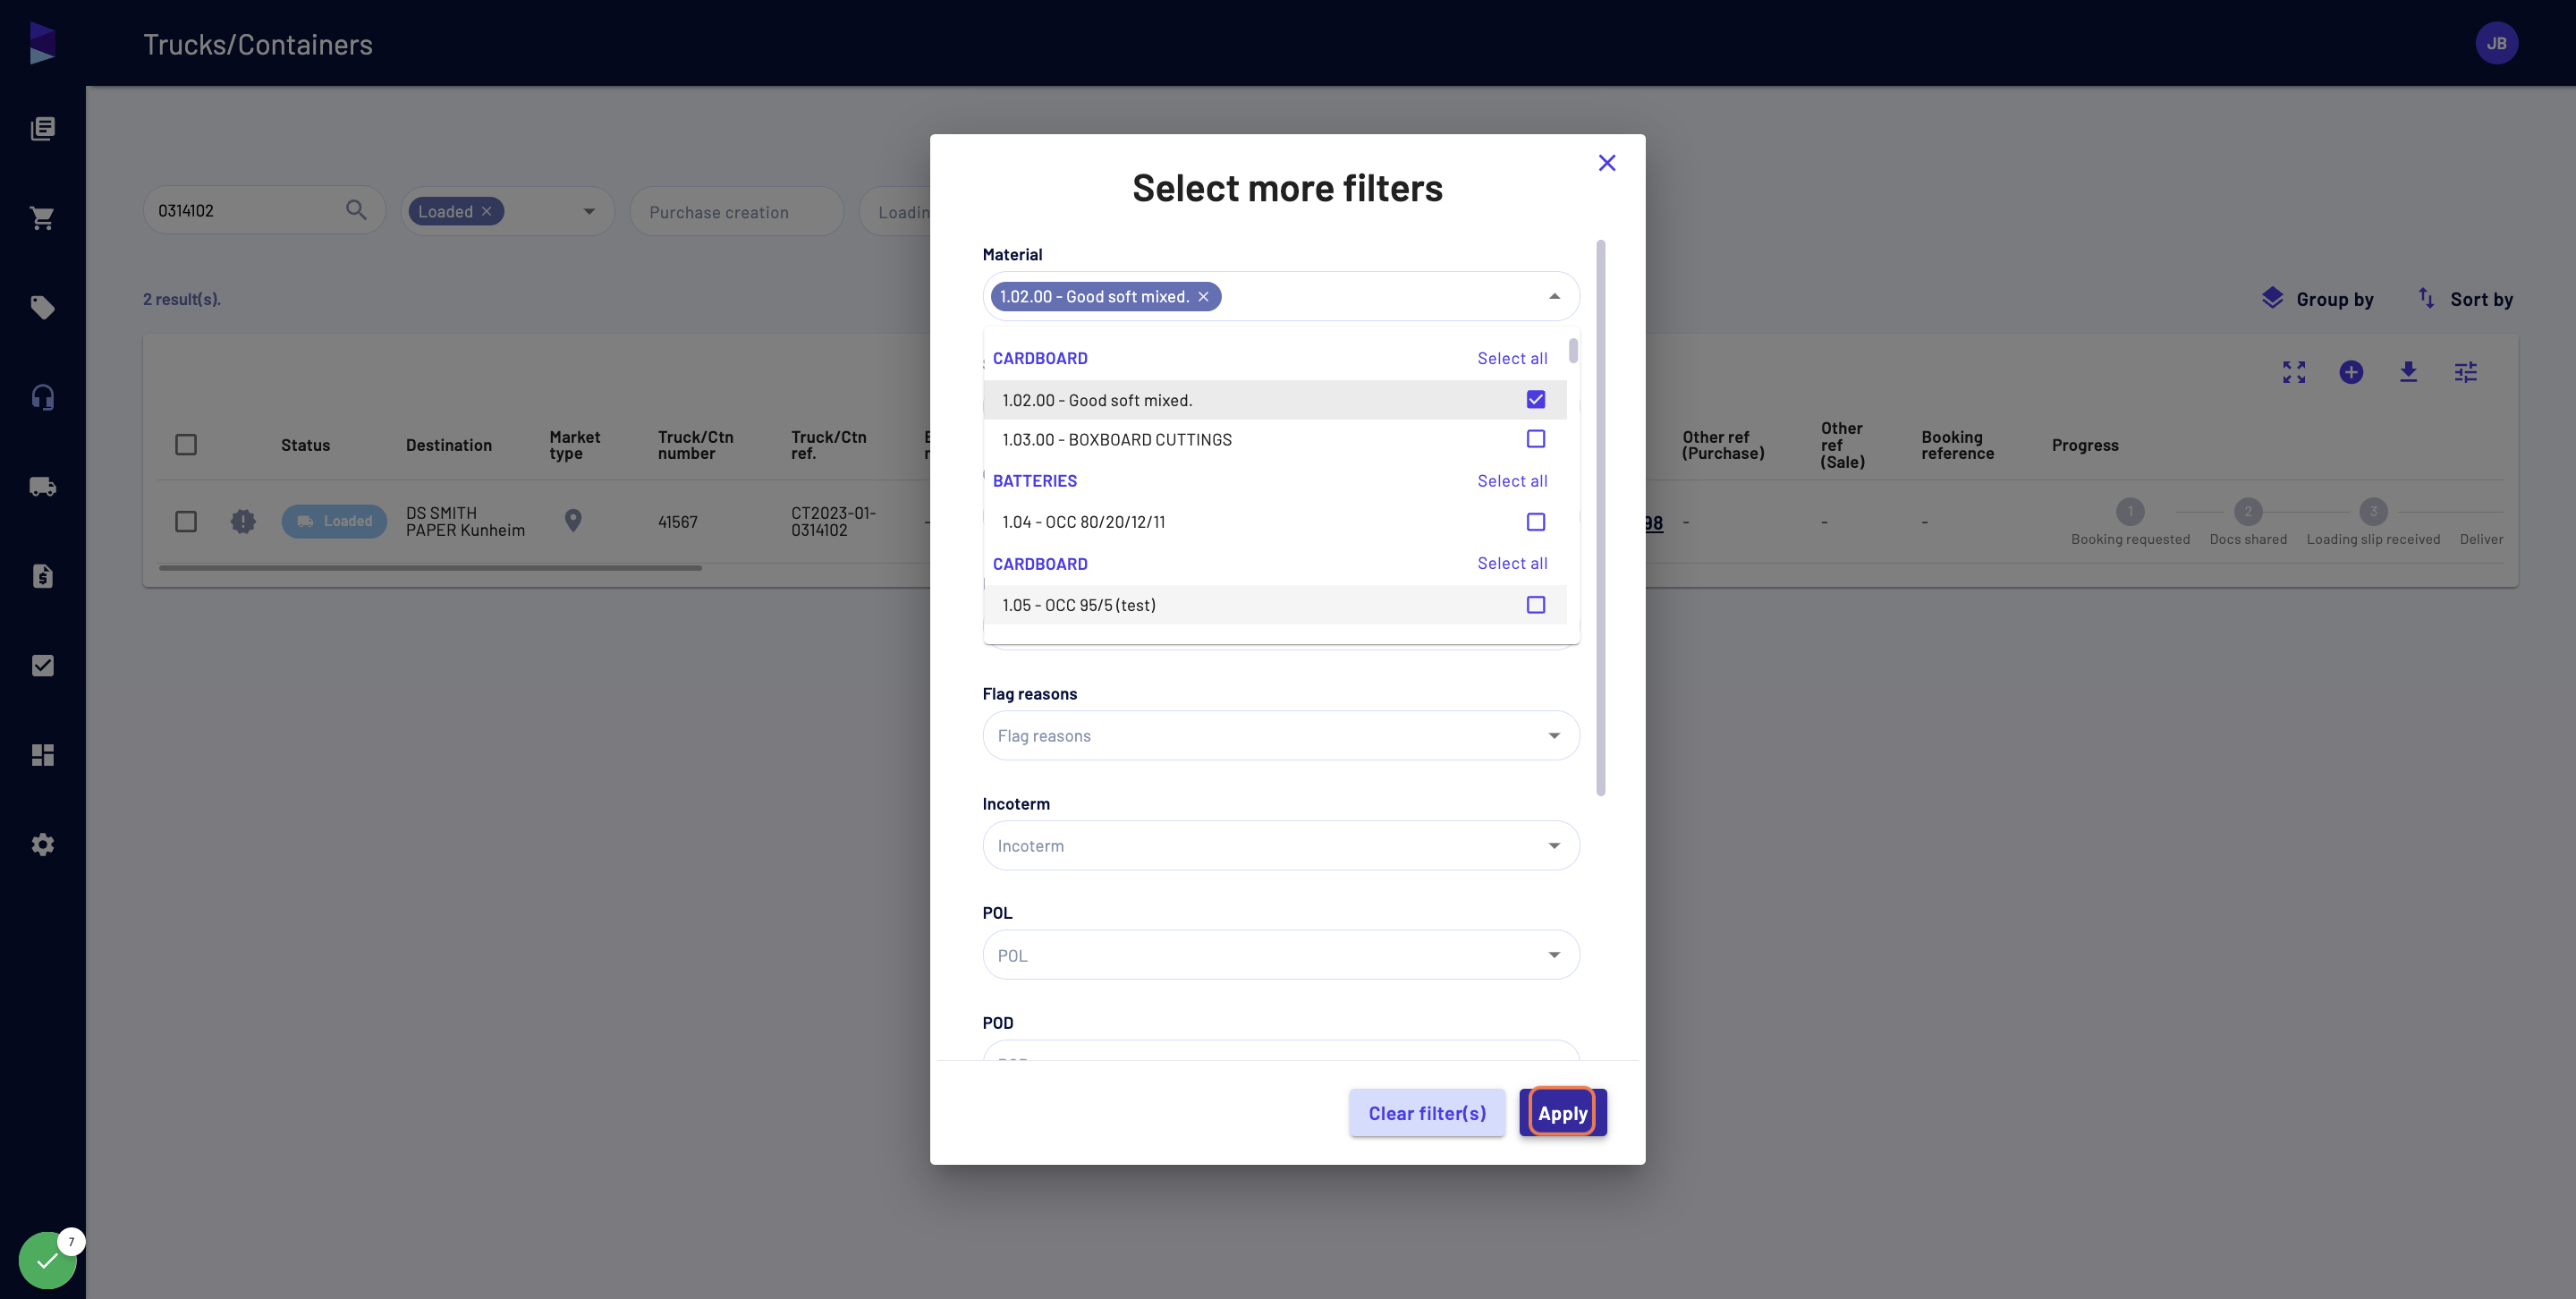This screenshot has height=1299, width=2576.
Task: Click Select all for first CARDBOARD group
Action: tap(1512, 358)
